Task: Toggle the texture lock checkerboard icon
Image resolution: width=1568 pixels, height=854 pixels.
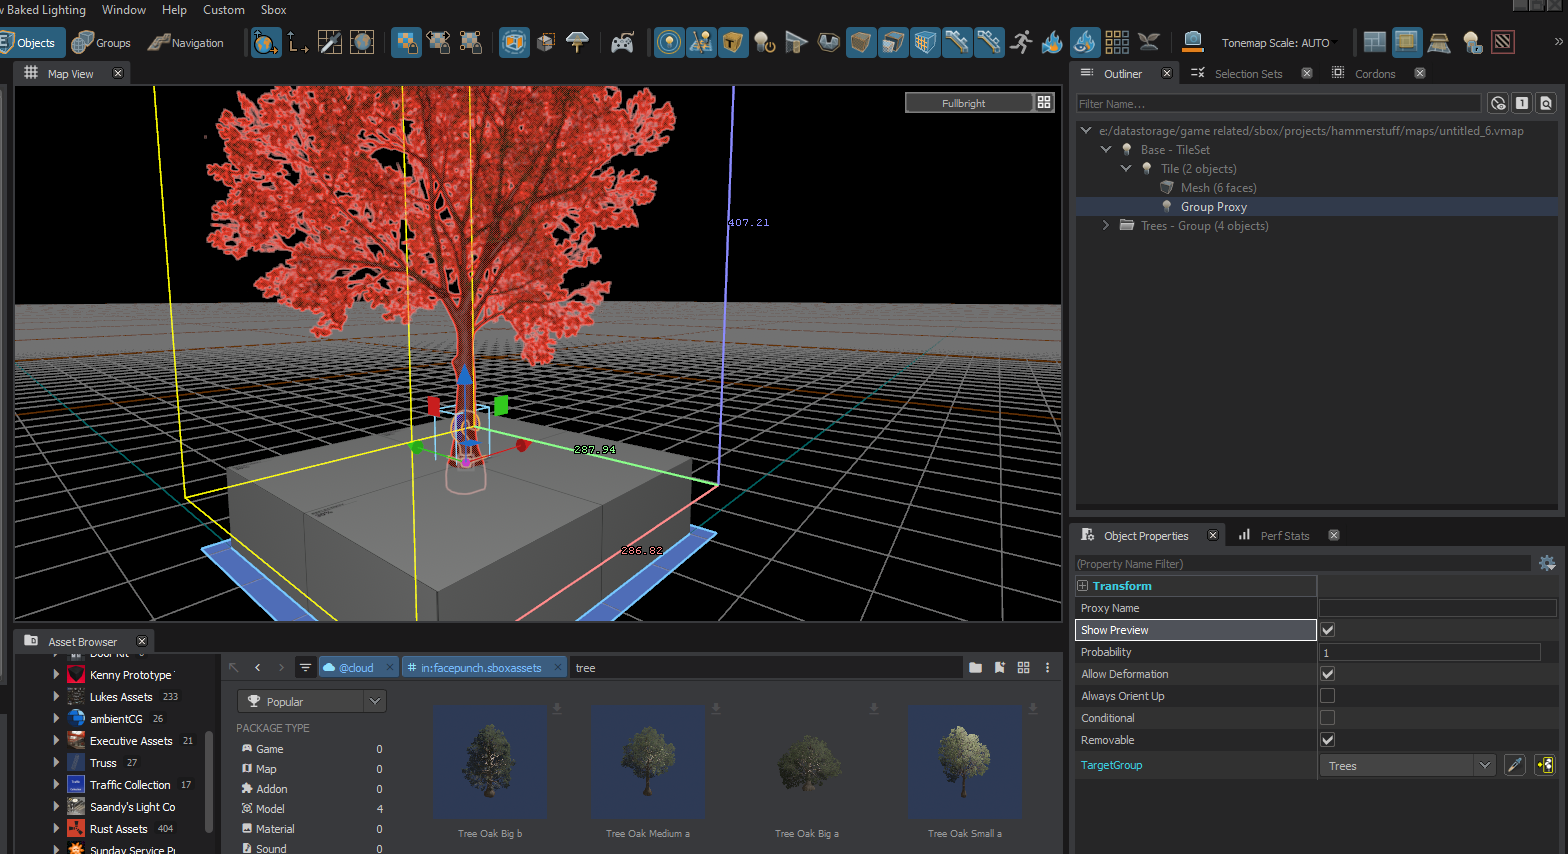Action: (x=406, y=42)
